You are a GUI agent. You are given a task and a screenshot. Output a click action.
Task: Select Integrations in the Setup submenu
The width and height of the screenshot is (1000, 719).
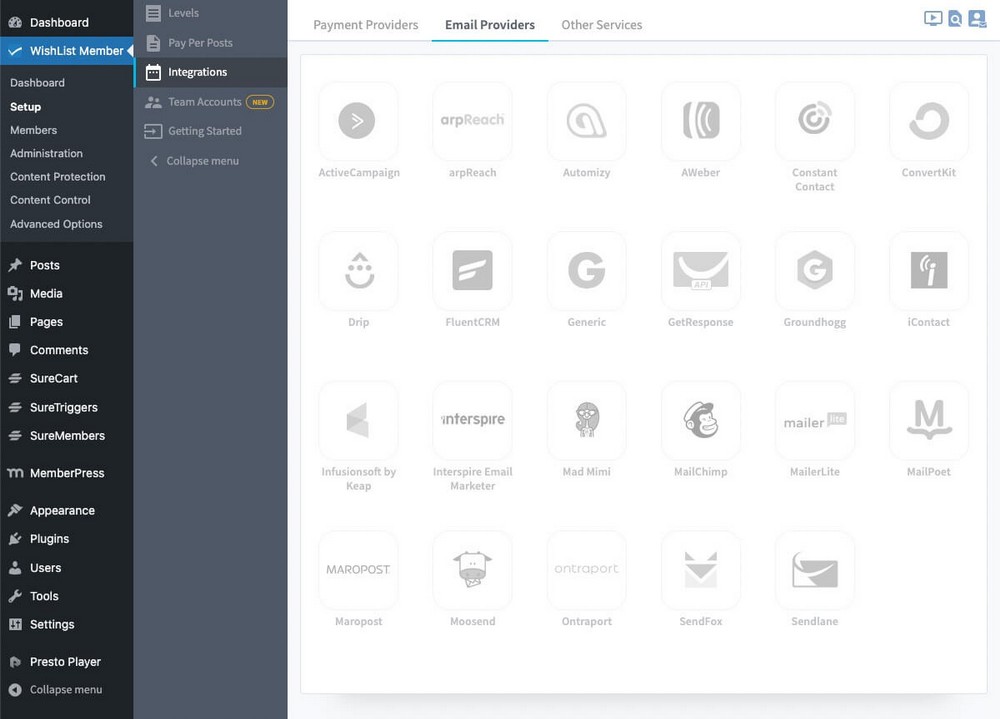(210, 72)
